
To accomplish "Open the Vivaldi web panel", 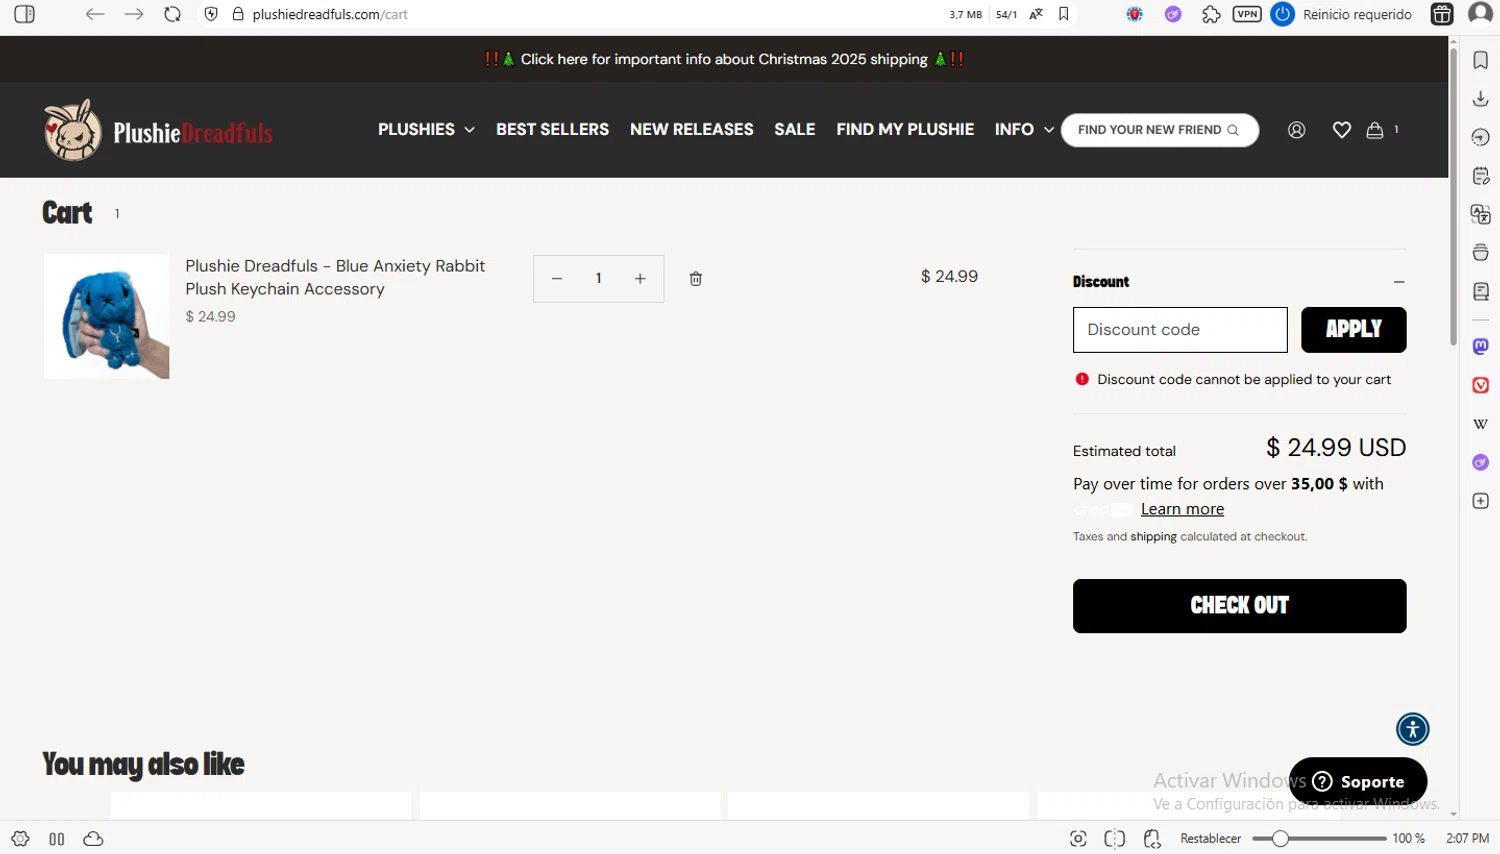I will (x=1481, y=385).
